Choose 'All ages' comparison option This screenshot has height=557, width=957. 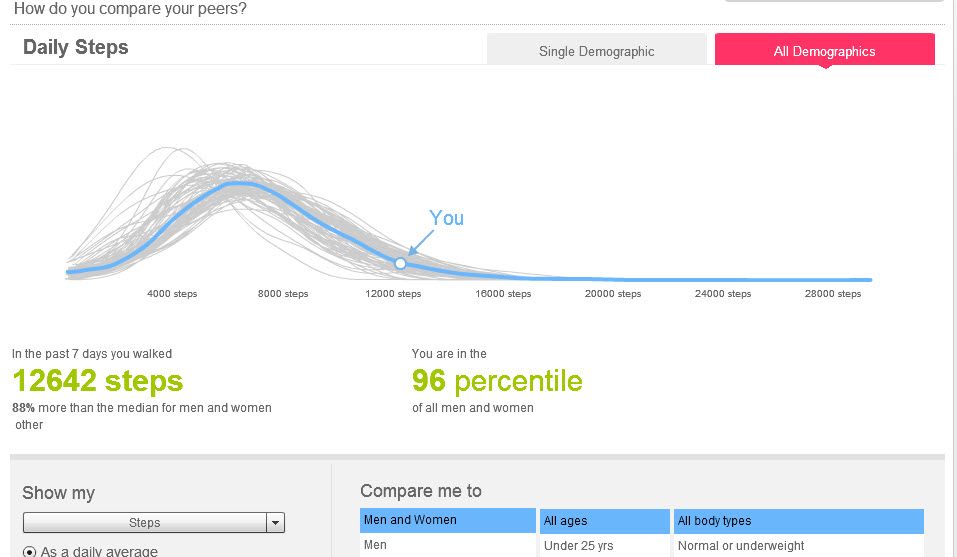605,521
